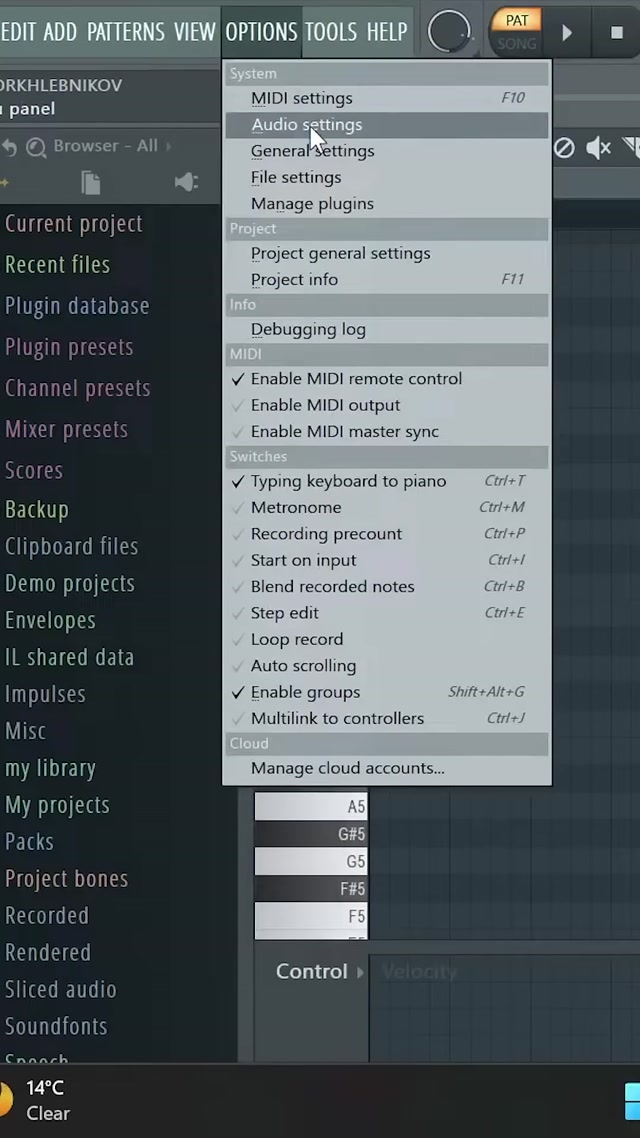Select Audio settings from Options menu

coord(306,125)
